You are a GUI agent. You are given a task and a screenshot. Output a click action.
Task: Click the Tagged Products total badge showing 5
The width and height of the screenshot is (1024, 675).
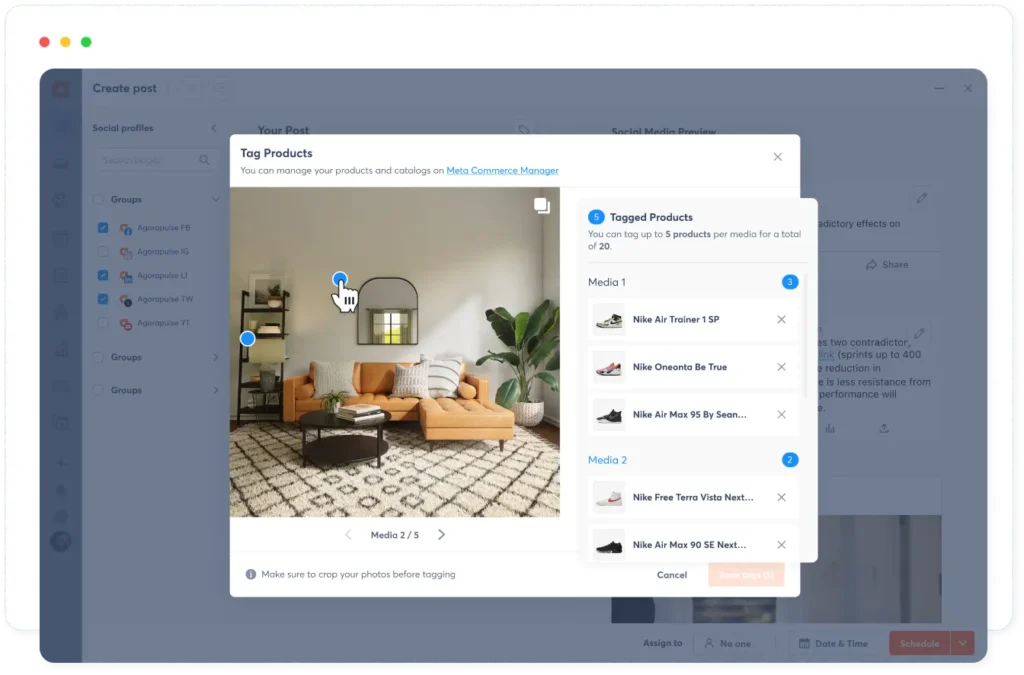596,217
